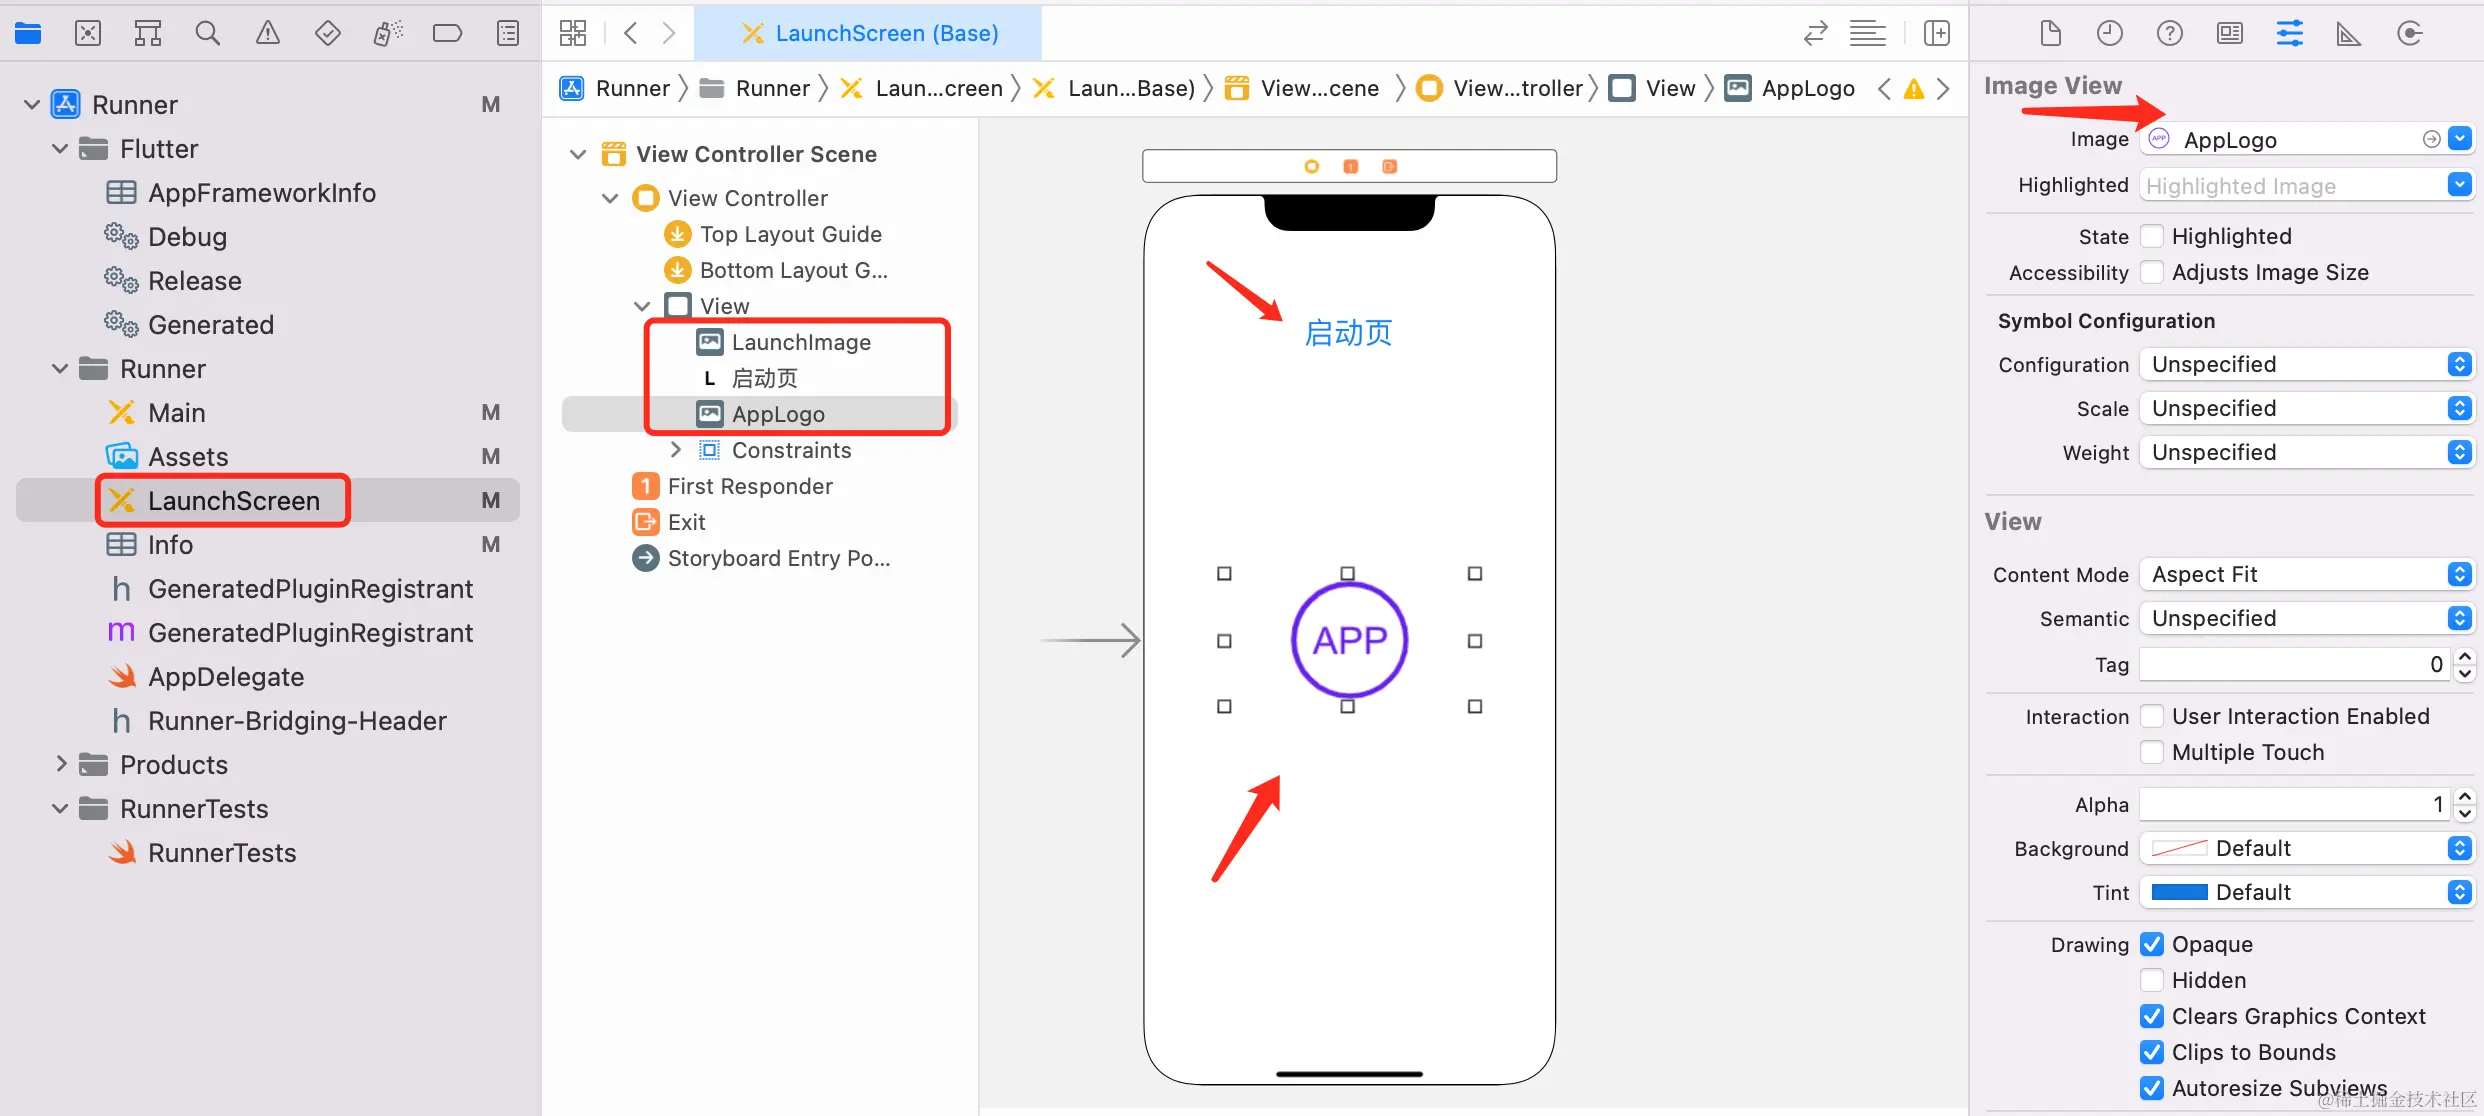Open AppDelegate file in navigator
The height and width of the screenshot is (1116, 2484).
[x=225, y=677]
